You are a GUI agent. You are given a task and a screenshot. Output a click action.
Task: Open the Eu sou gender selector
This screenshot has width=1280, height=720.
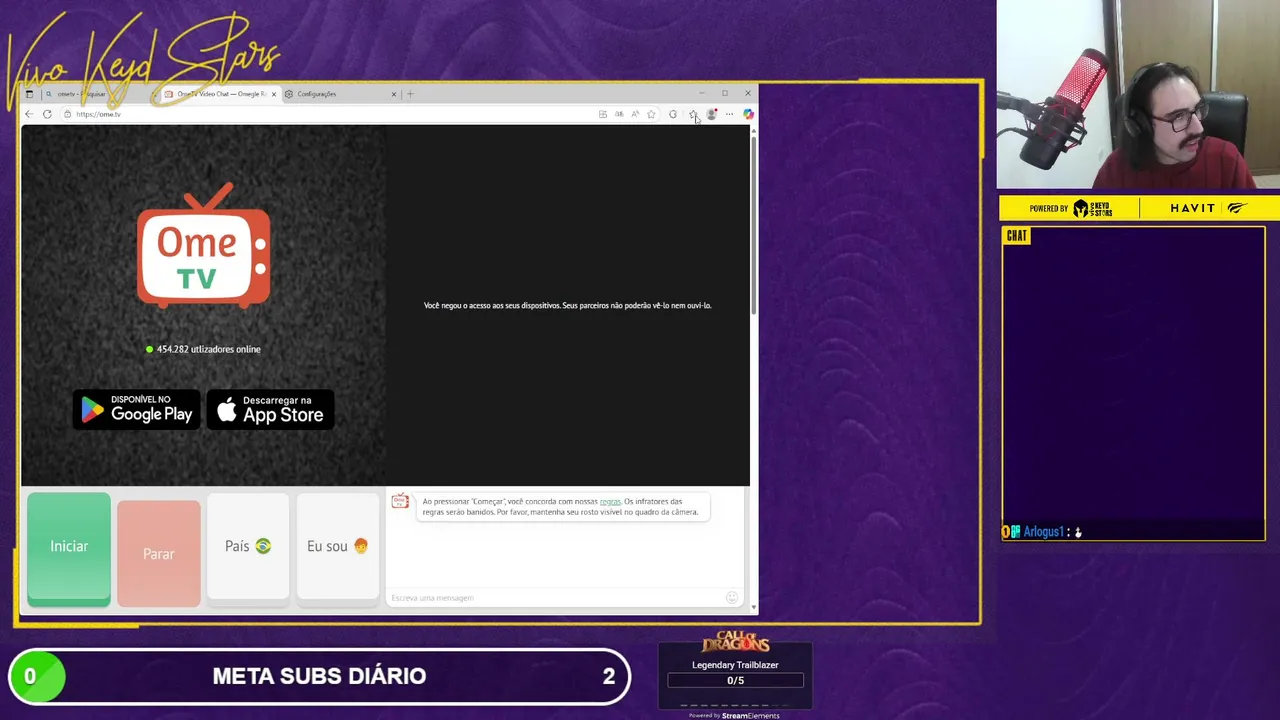[x=338, y=549]
